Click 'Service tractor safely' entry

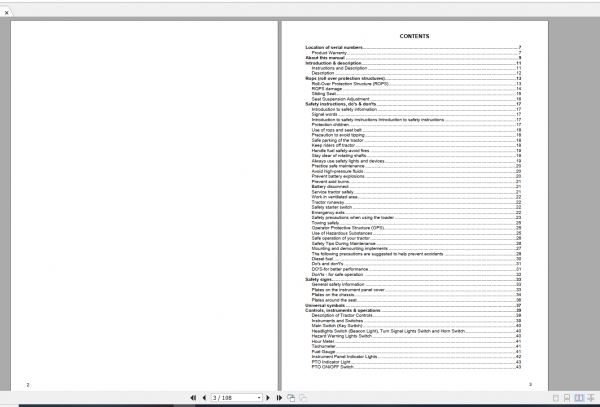click(x=333, y=192)
